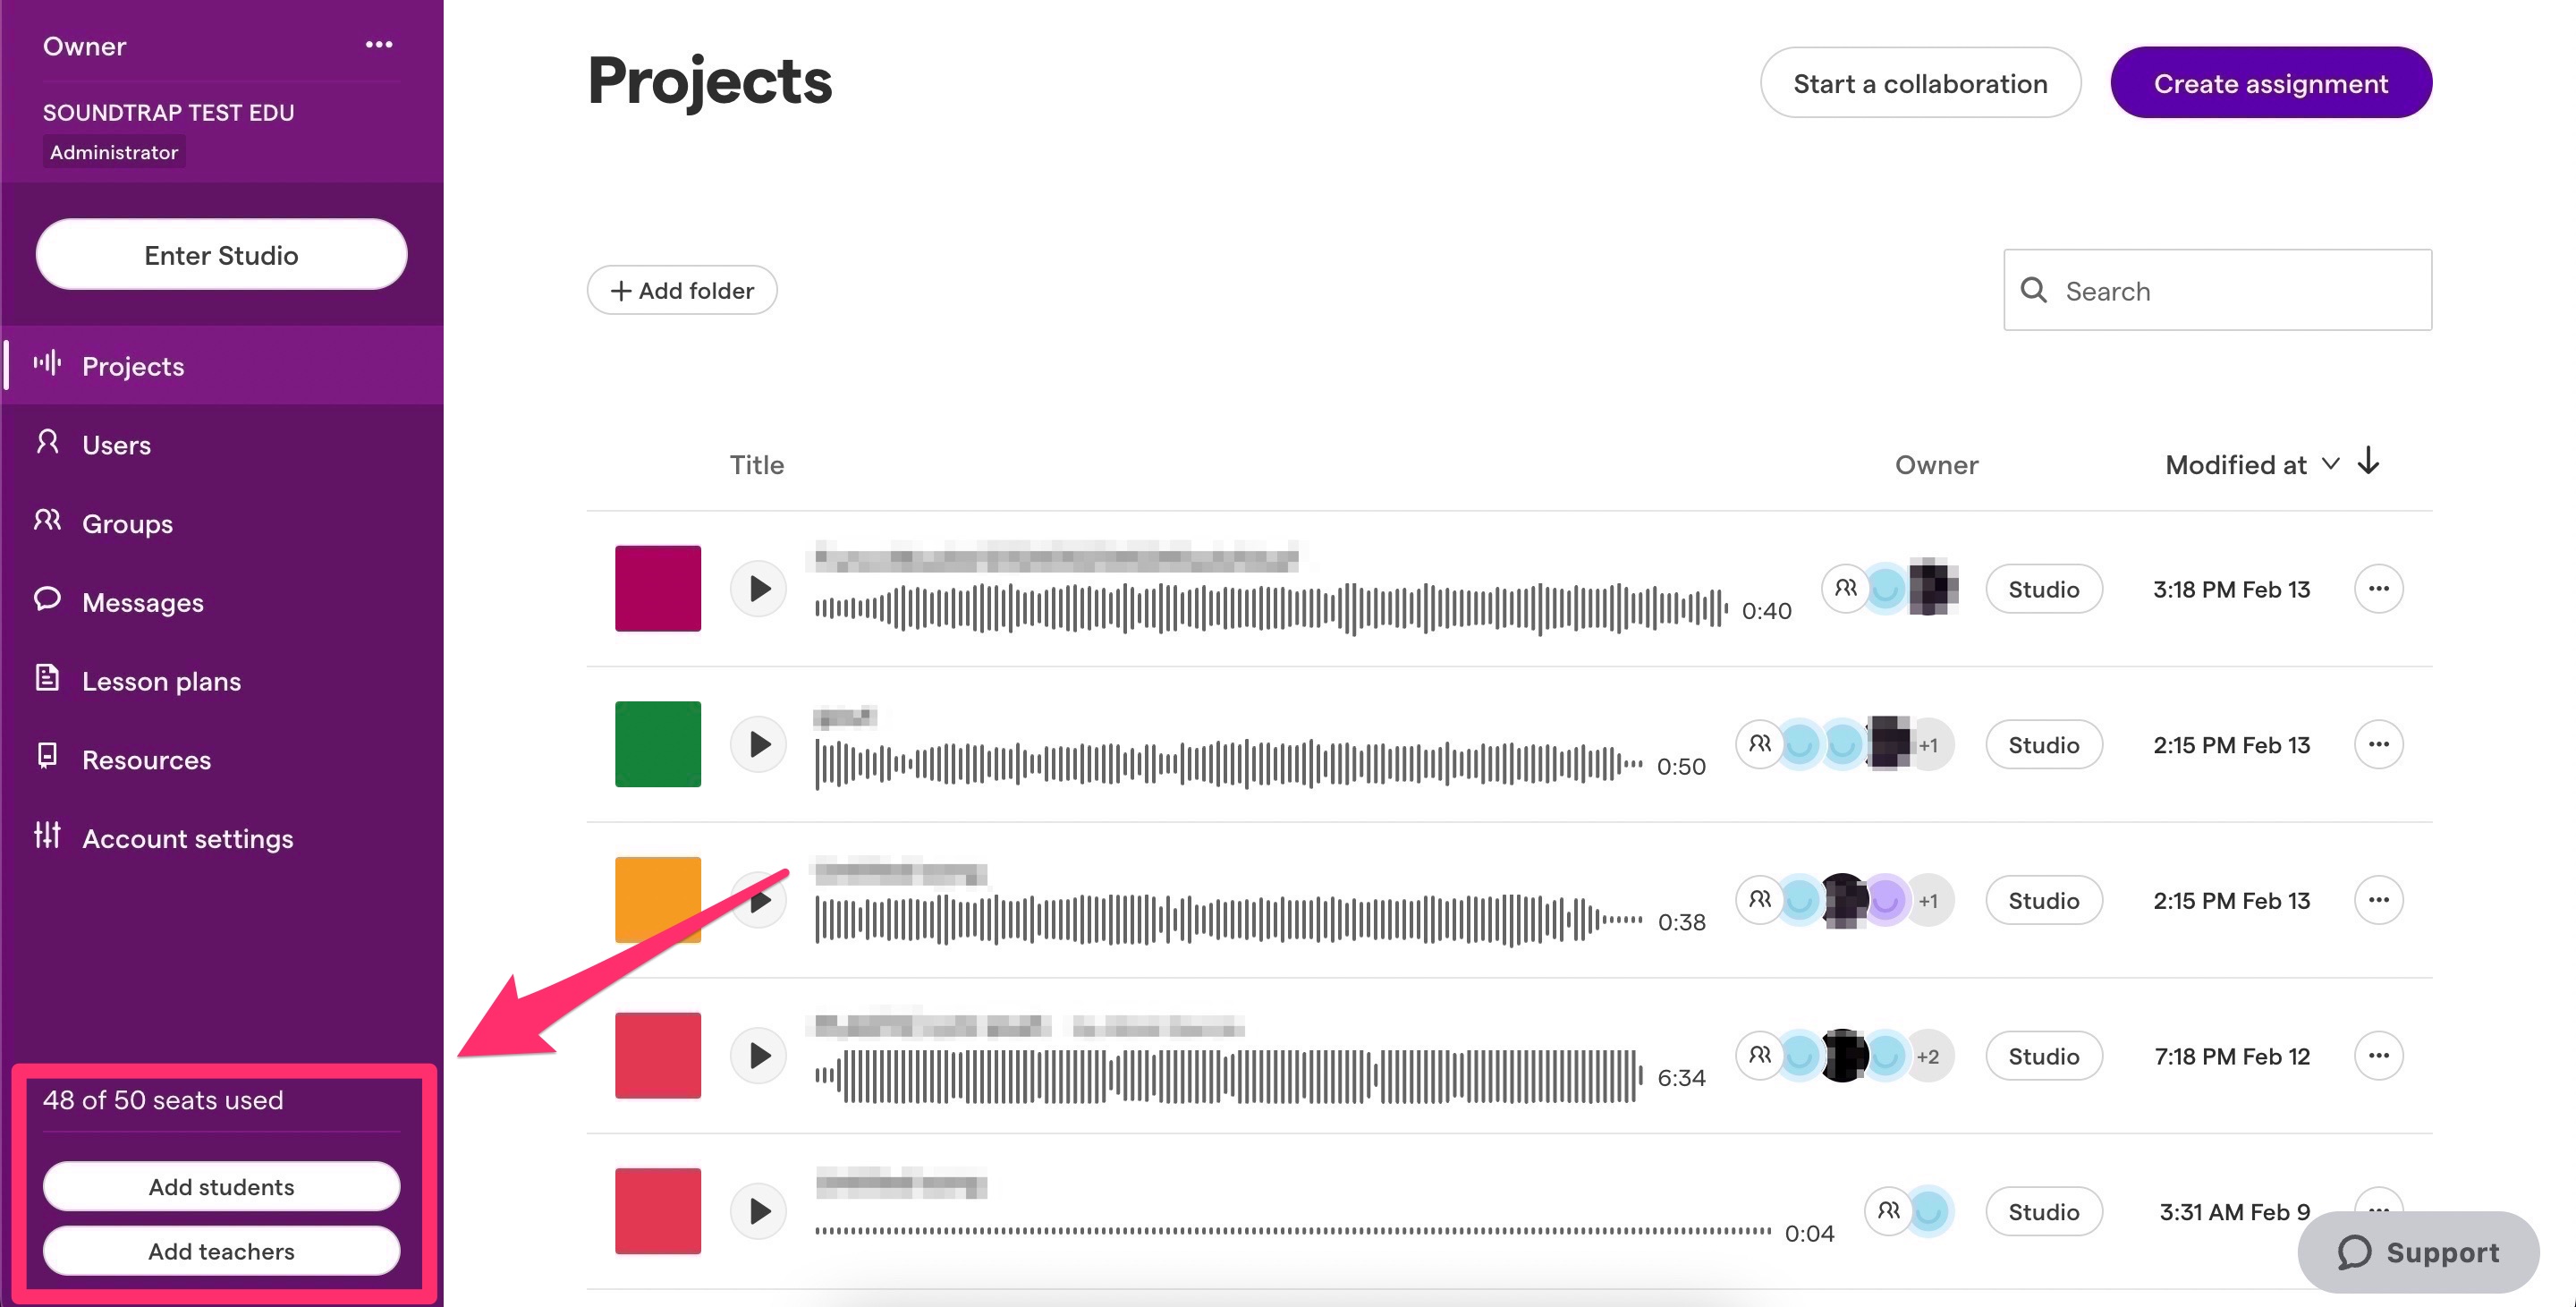2576x1307 pixels.
Task: Open the Users section
Action: pos(222,444)
